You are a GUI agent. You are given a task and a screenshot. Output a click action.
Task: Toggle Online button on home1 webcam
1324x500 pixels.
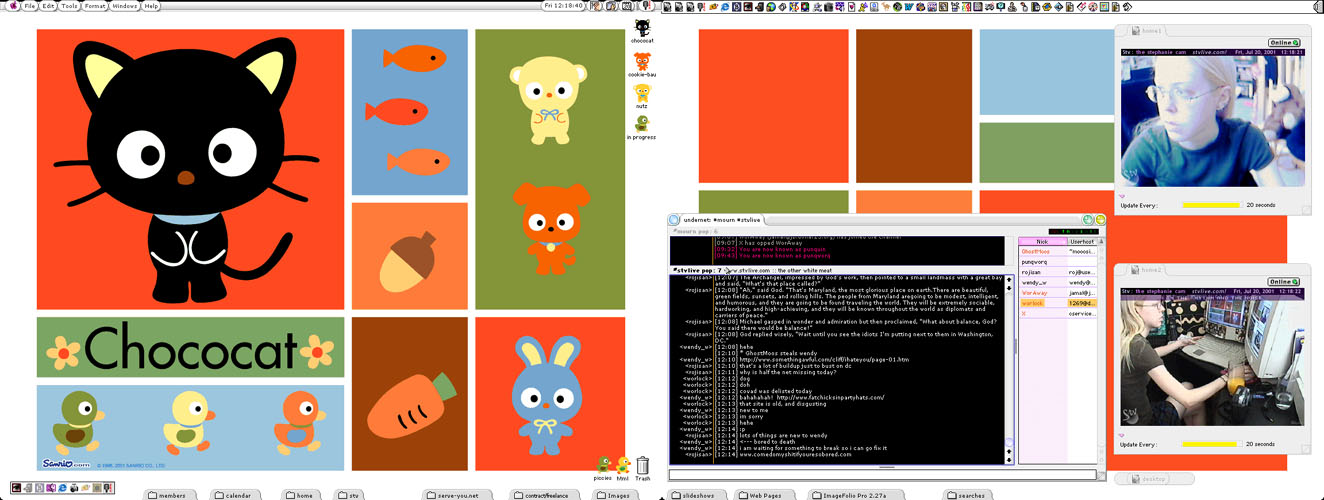pos(1284,43)
